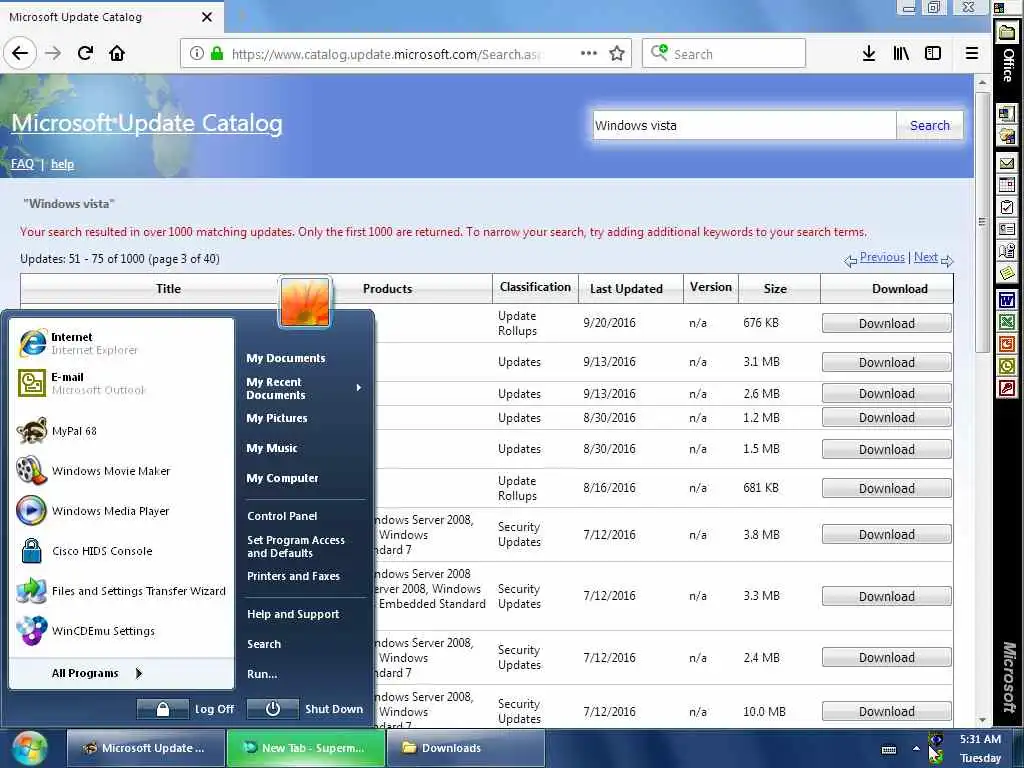Open Control Panel from Start menu
The image size is (1024, 768).
pos(282,516)
